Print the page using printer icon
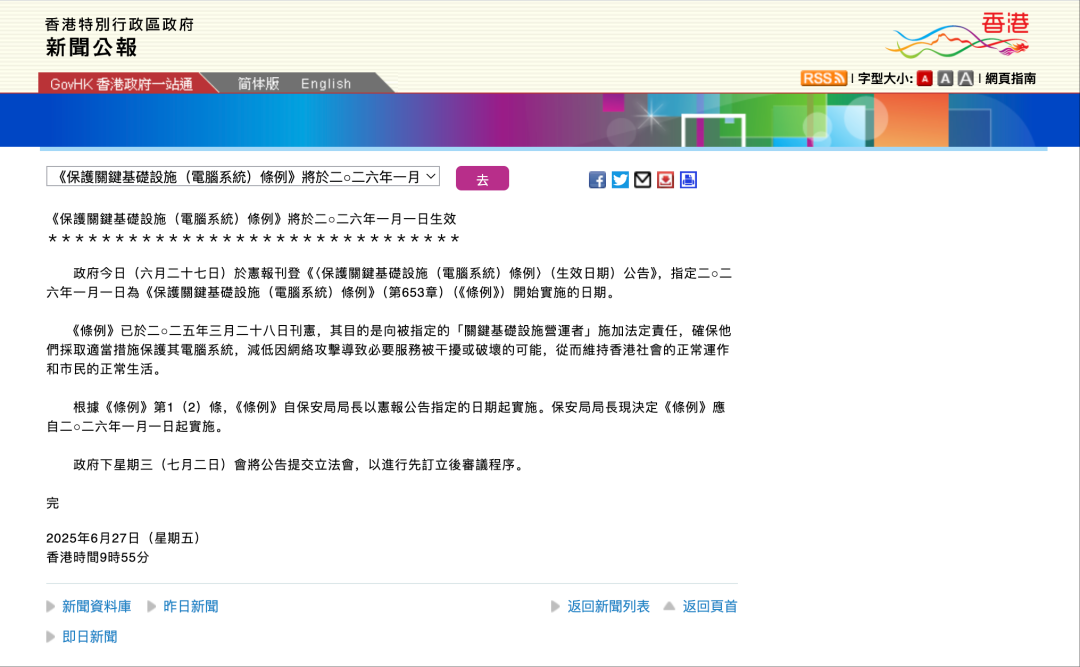Screen dimensions: 1080x667 pos(688,180)
